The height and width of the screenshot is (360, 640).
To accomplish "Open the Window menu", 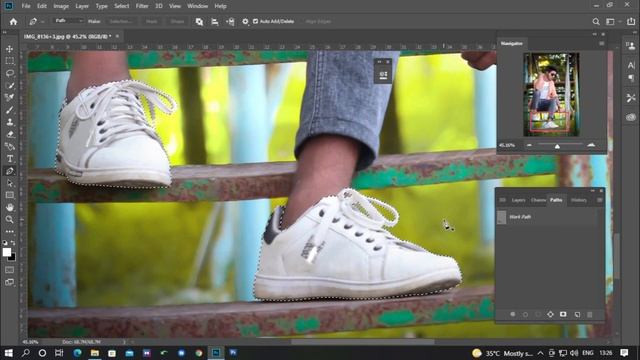I will (x=198, y=6).
